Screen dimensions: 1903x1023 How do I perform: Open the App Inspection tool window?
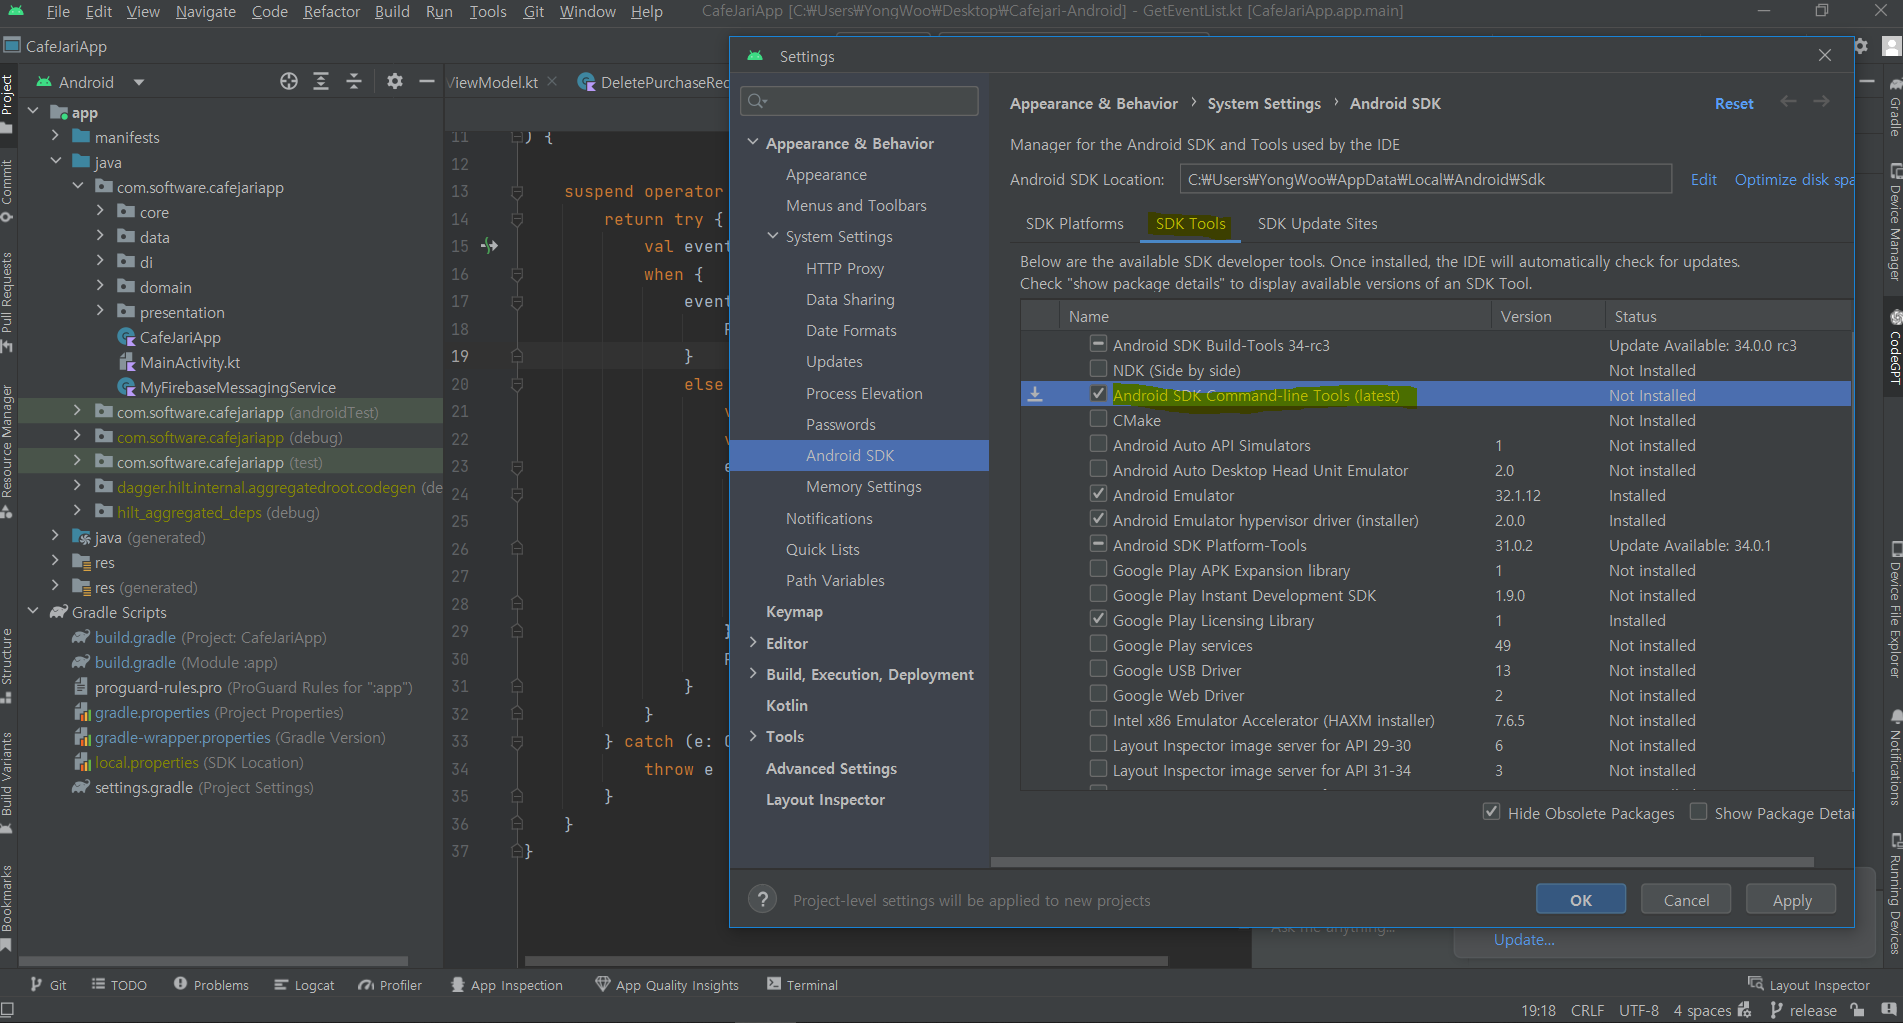[506, 985]
